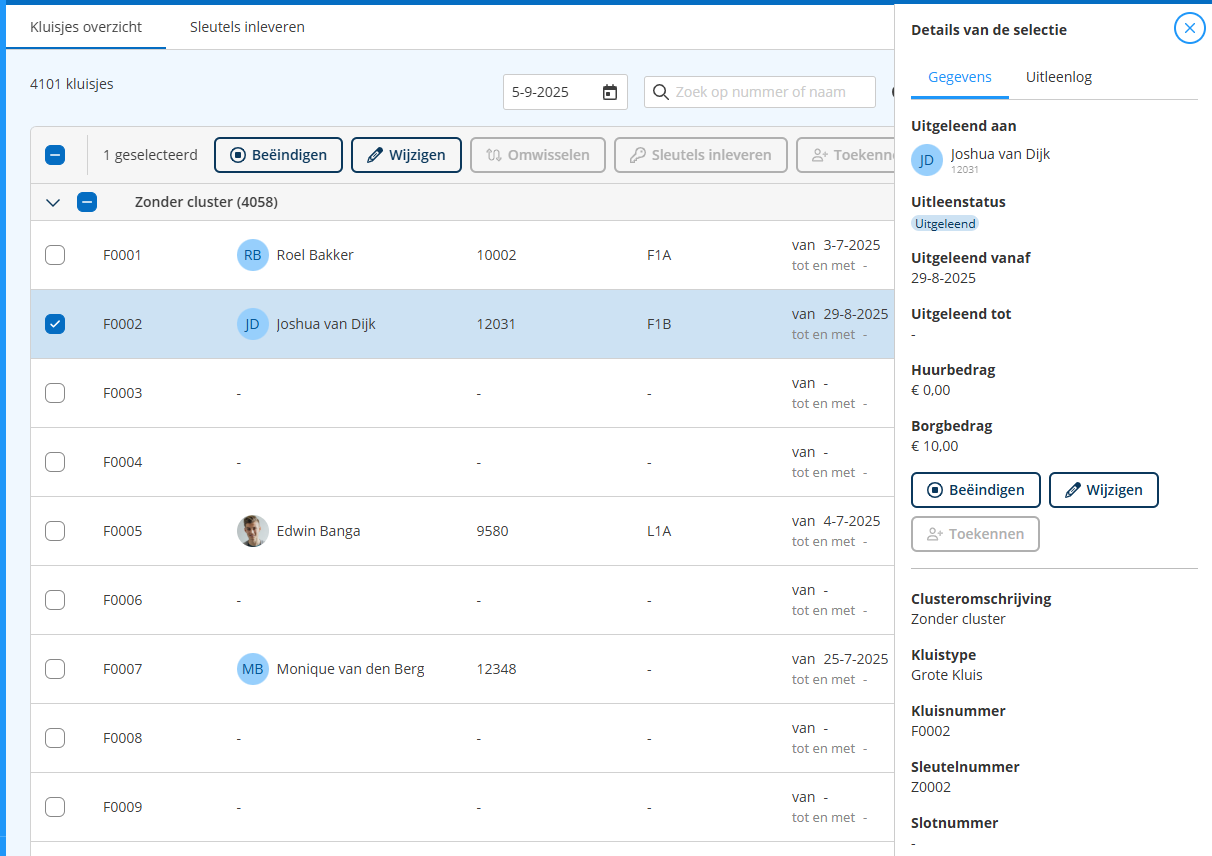Click Roel Bakker's RB avatar

(x=253, y=255)
